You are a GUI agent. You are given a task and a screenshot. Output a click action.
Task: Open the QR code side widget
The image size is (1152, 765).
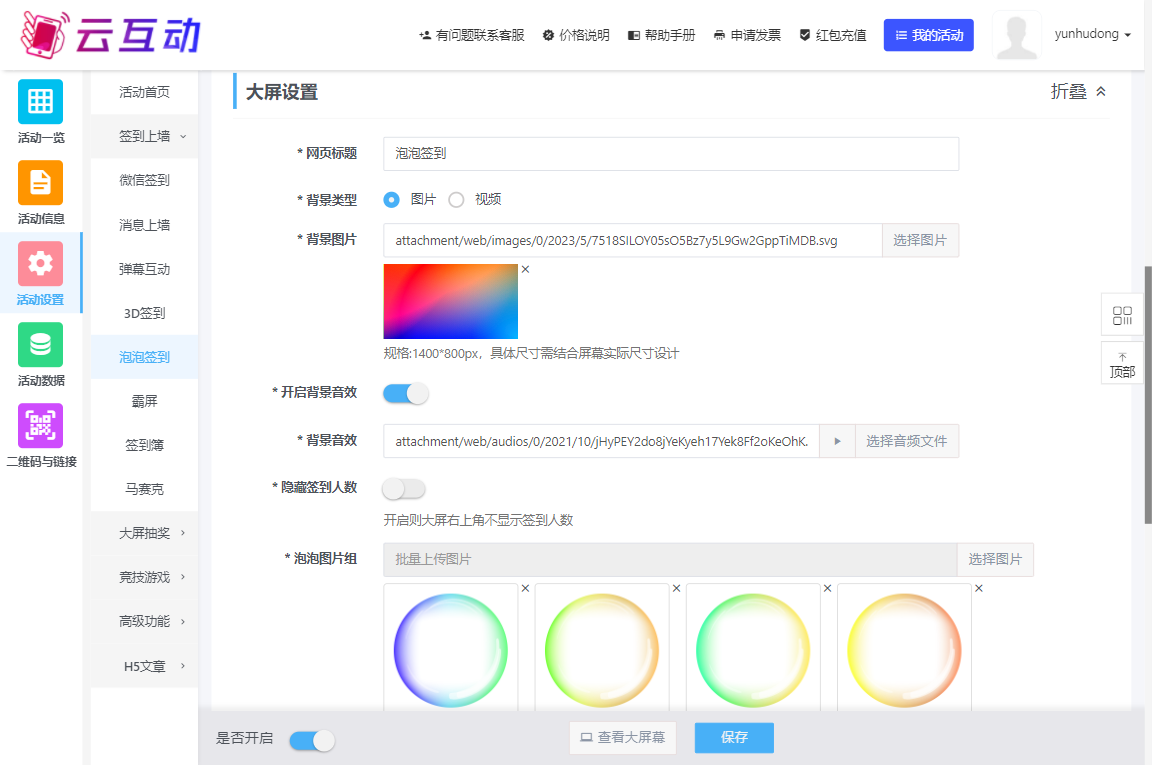click(x=1122, y=315)
